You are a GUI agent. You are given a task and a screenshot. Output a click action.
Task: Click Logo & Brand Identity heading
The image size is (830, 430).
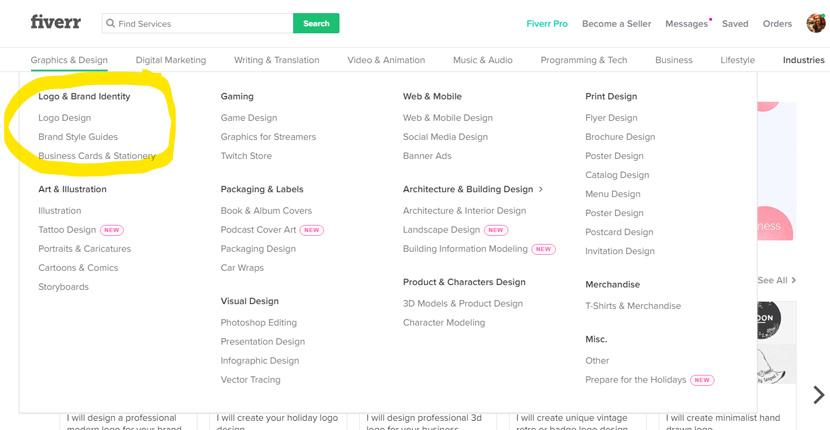[84, 96]
